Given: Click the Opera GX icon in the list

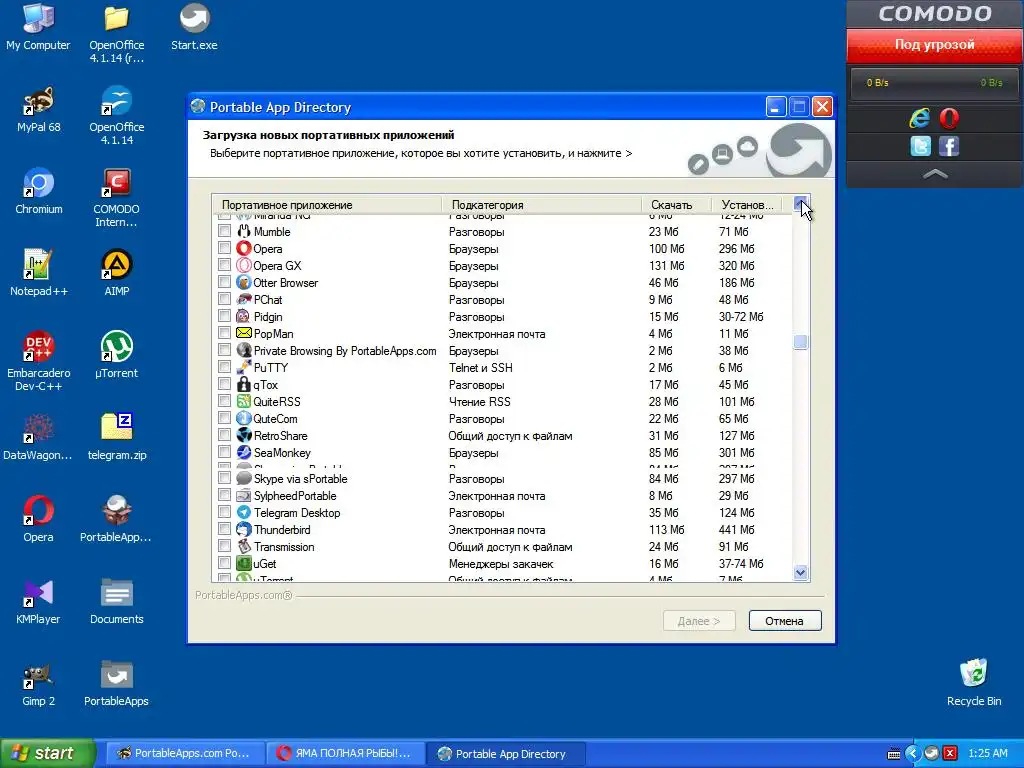Looking at the screenshot, I should (244, 265).
